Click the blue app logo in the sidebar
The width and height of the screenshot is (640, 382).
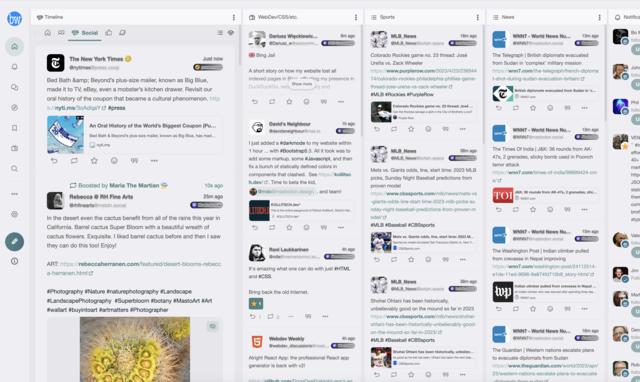[15, 19]
